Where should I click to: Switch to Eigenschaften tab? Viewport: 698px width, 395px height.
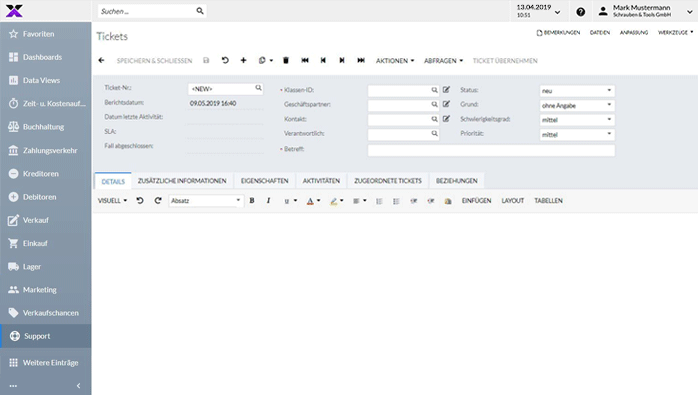(264, 181)
